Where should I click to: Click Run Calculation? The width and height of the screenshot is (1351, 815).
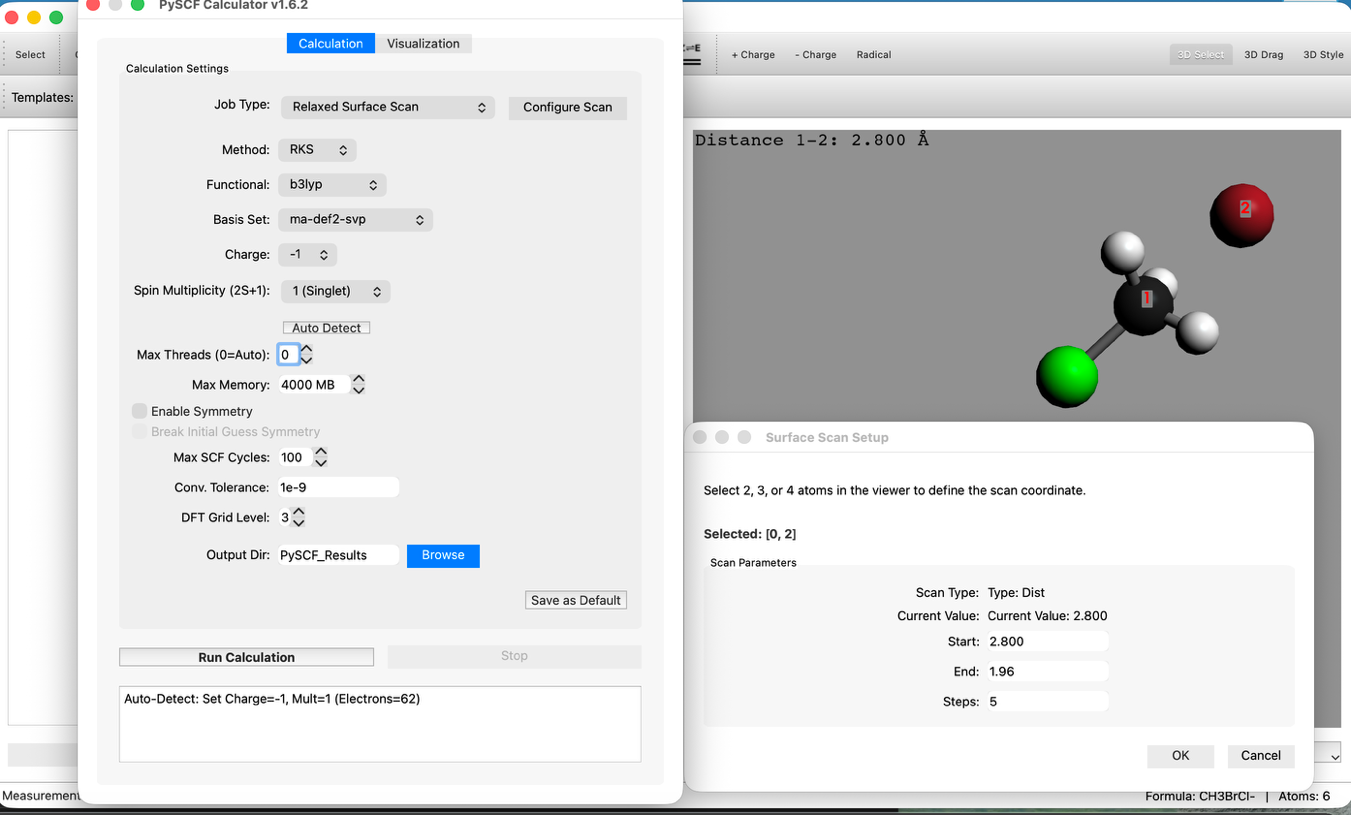tap(245, 657)
